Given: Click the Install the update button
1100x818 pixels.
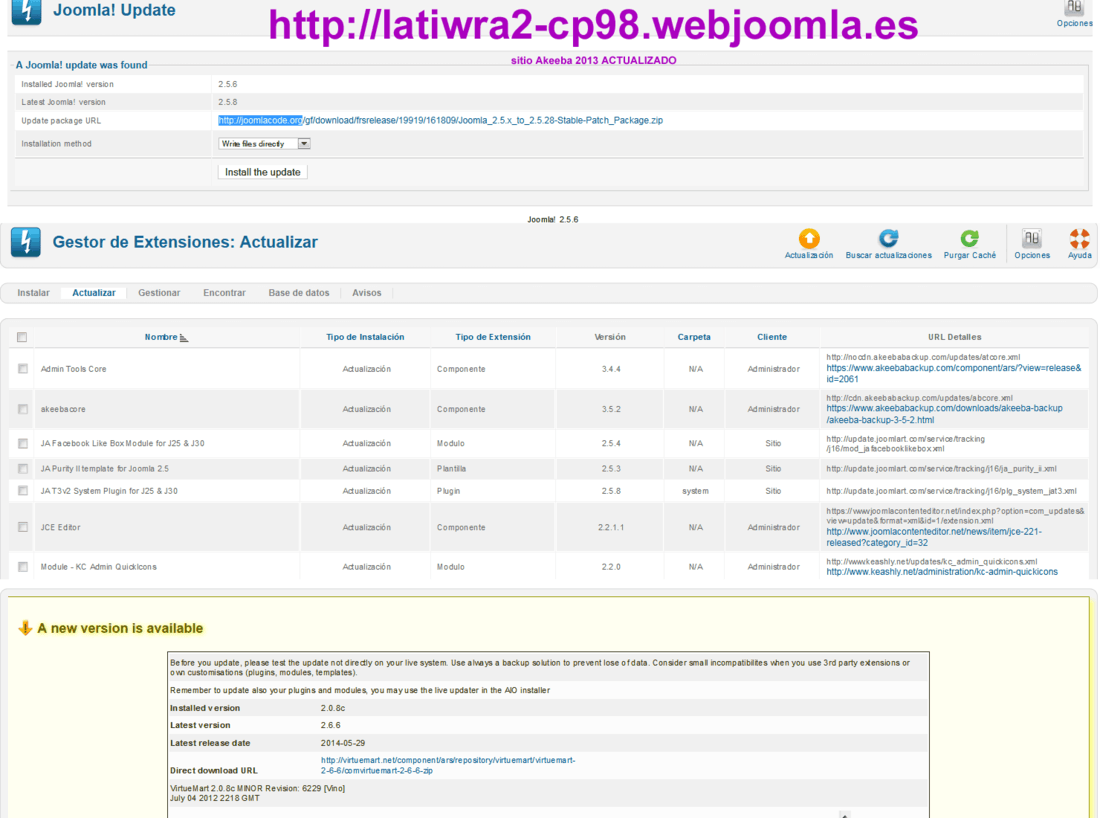Looking at the screenshot, I should point(262,172).
